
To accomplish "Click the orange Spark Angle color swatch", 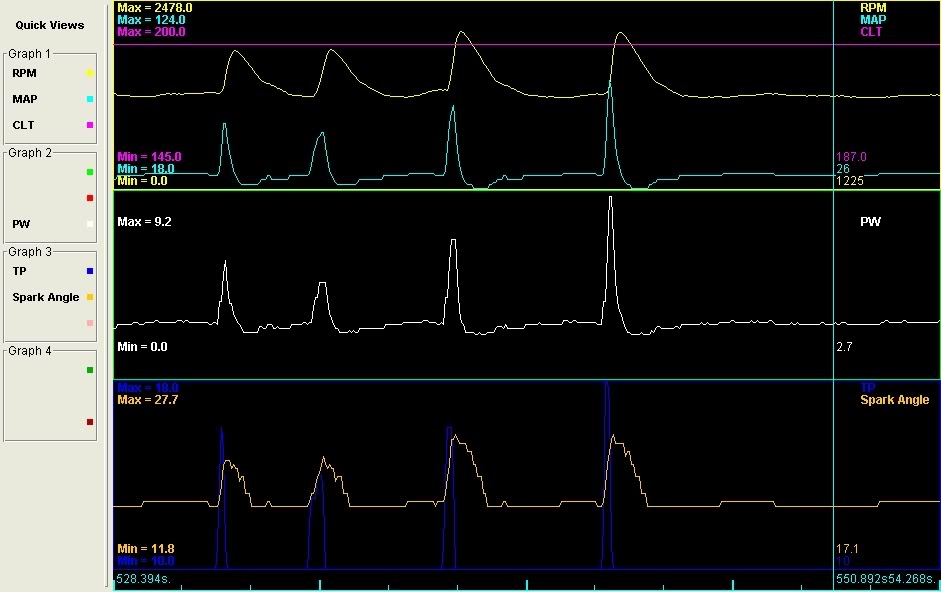I will point(90,297).
